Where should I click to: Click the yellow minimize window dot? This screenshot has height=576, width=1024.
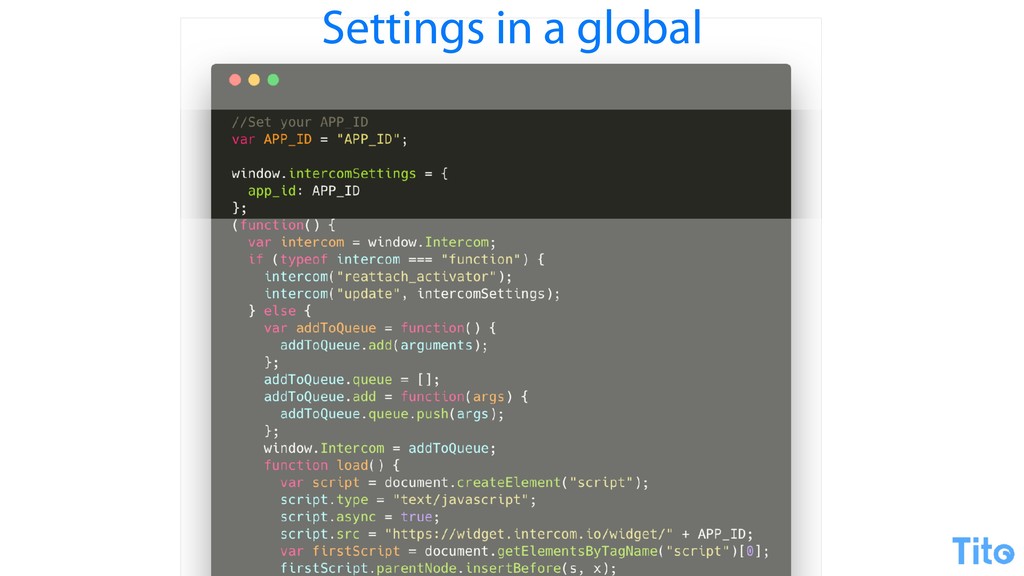[x=254, y=80]
